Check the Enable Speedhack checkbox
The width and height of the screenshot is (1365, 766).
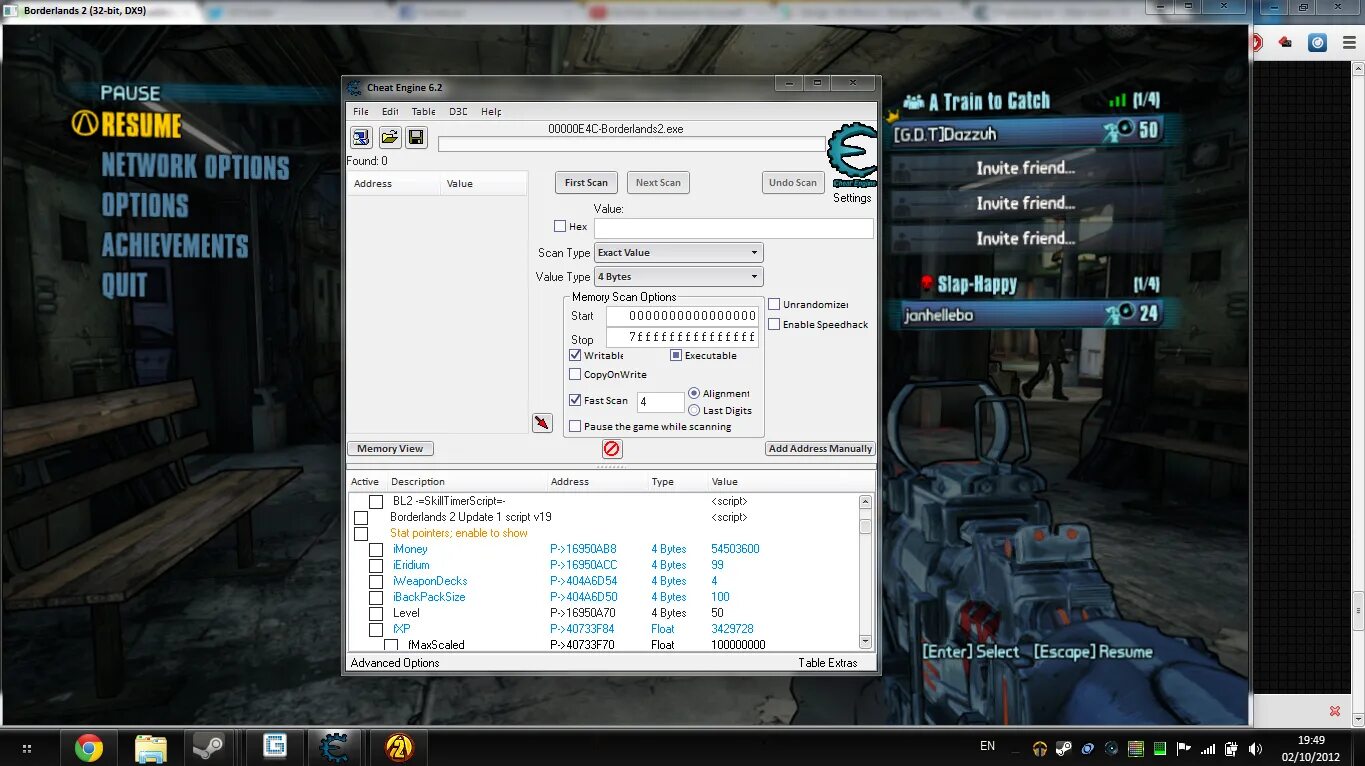[774, 324]
